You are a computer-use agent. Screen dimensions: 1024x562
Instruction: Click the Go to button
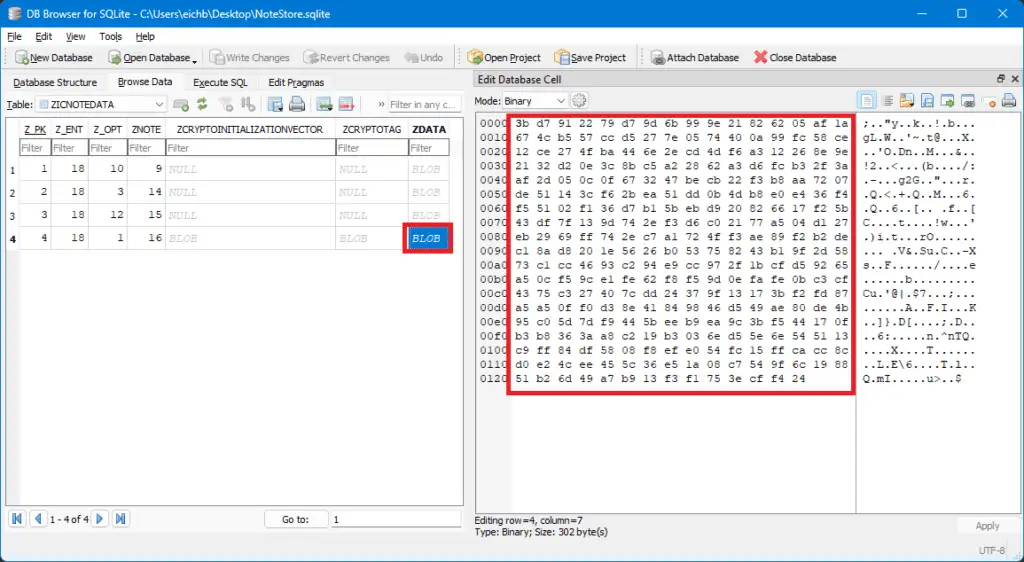pos(295,519)
